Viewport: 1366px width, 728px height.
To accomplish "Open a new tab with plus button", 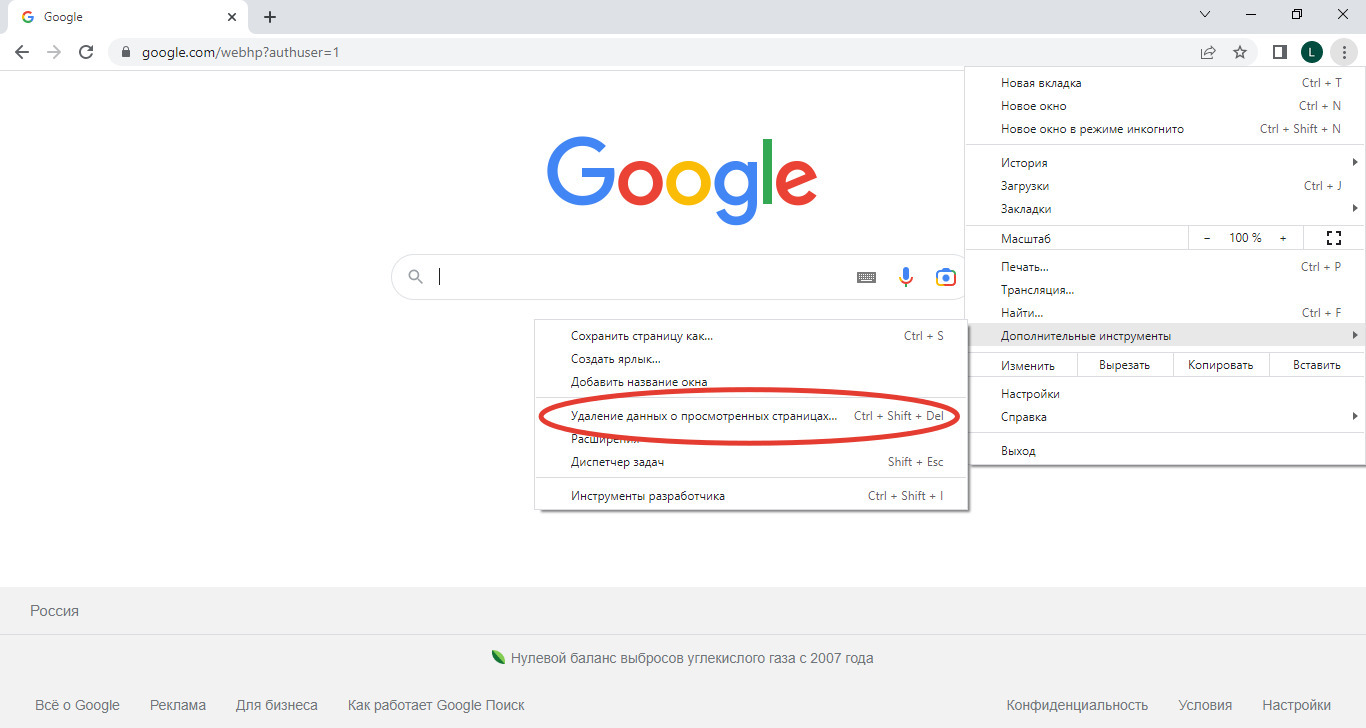I will (x=270, y=17).
